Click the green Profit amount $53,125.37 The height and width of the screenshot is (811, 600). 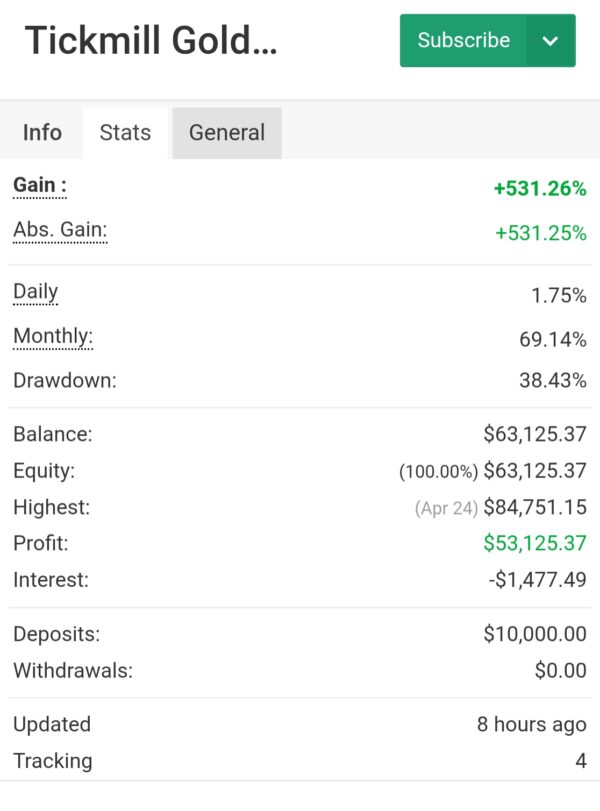click(535, 543)
